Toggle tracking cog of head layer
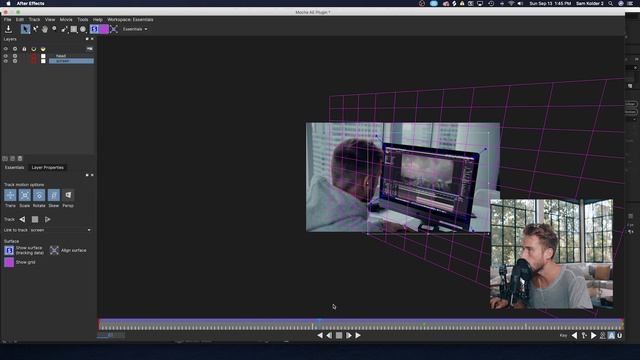The height and width of the screenshot is (360, 640). [15, 56]
